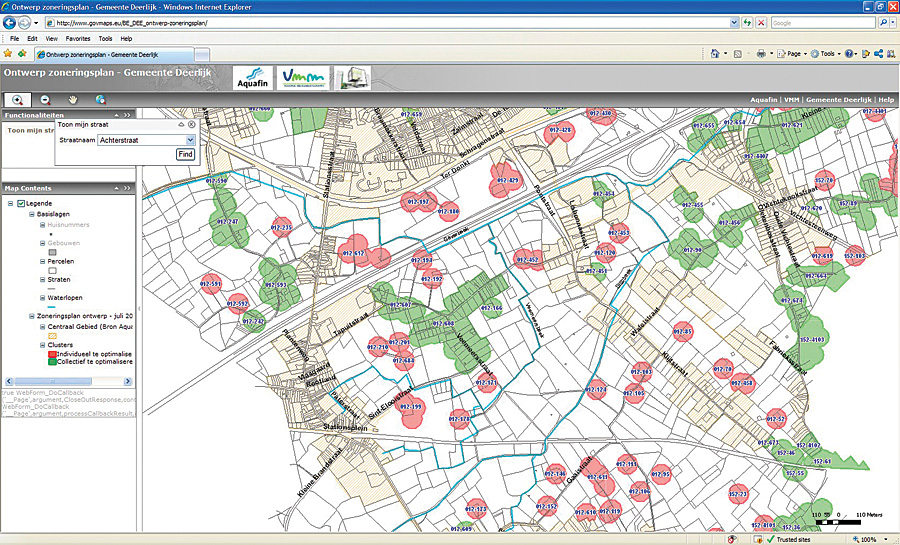The image size is (900, 545).
Task: Open the Gemeente Deerlijk link
Action: [x=838, y=100]
